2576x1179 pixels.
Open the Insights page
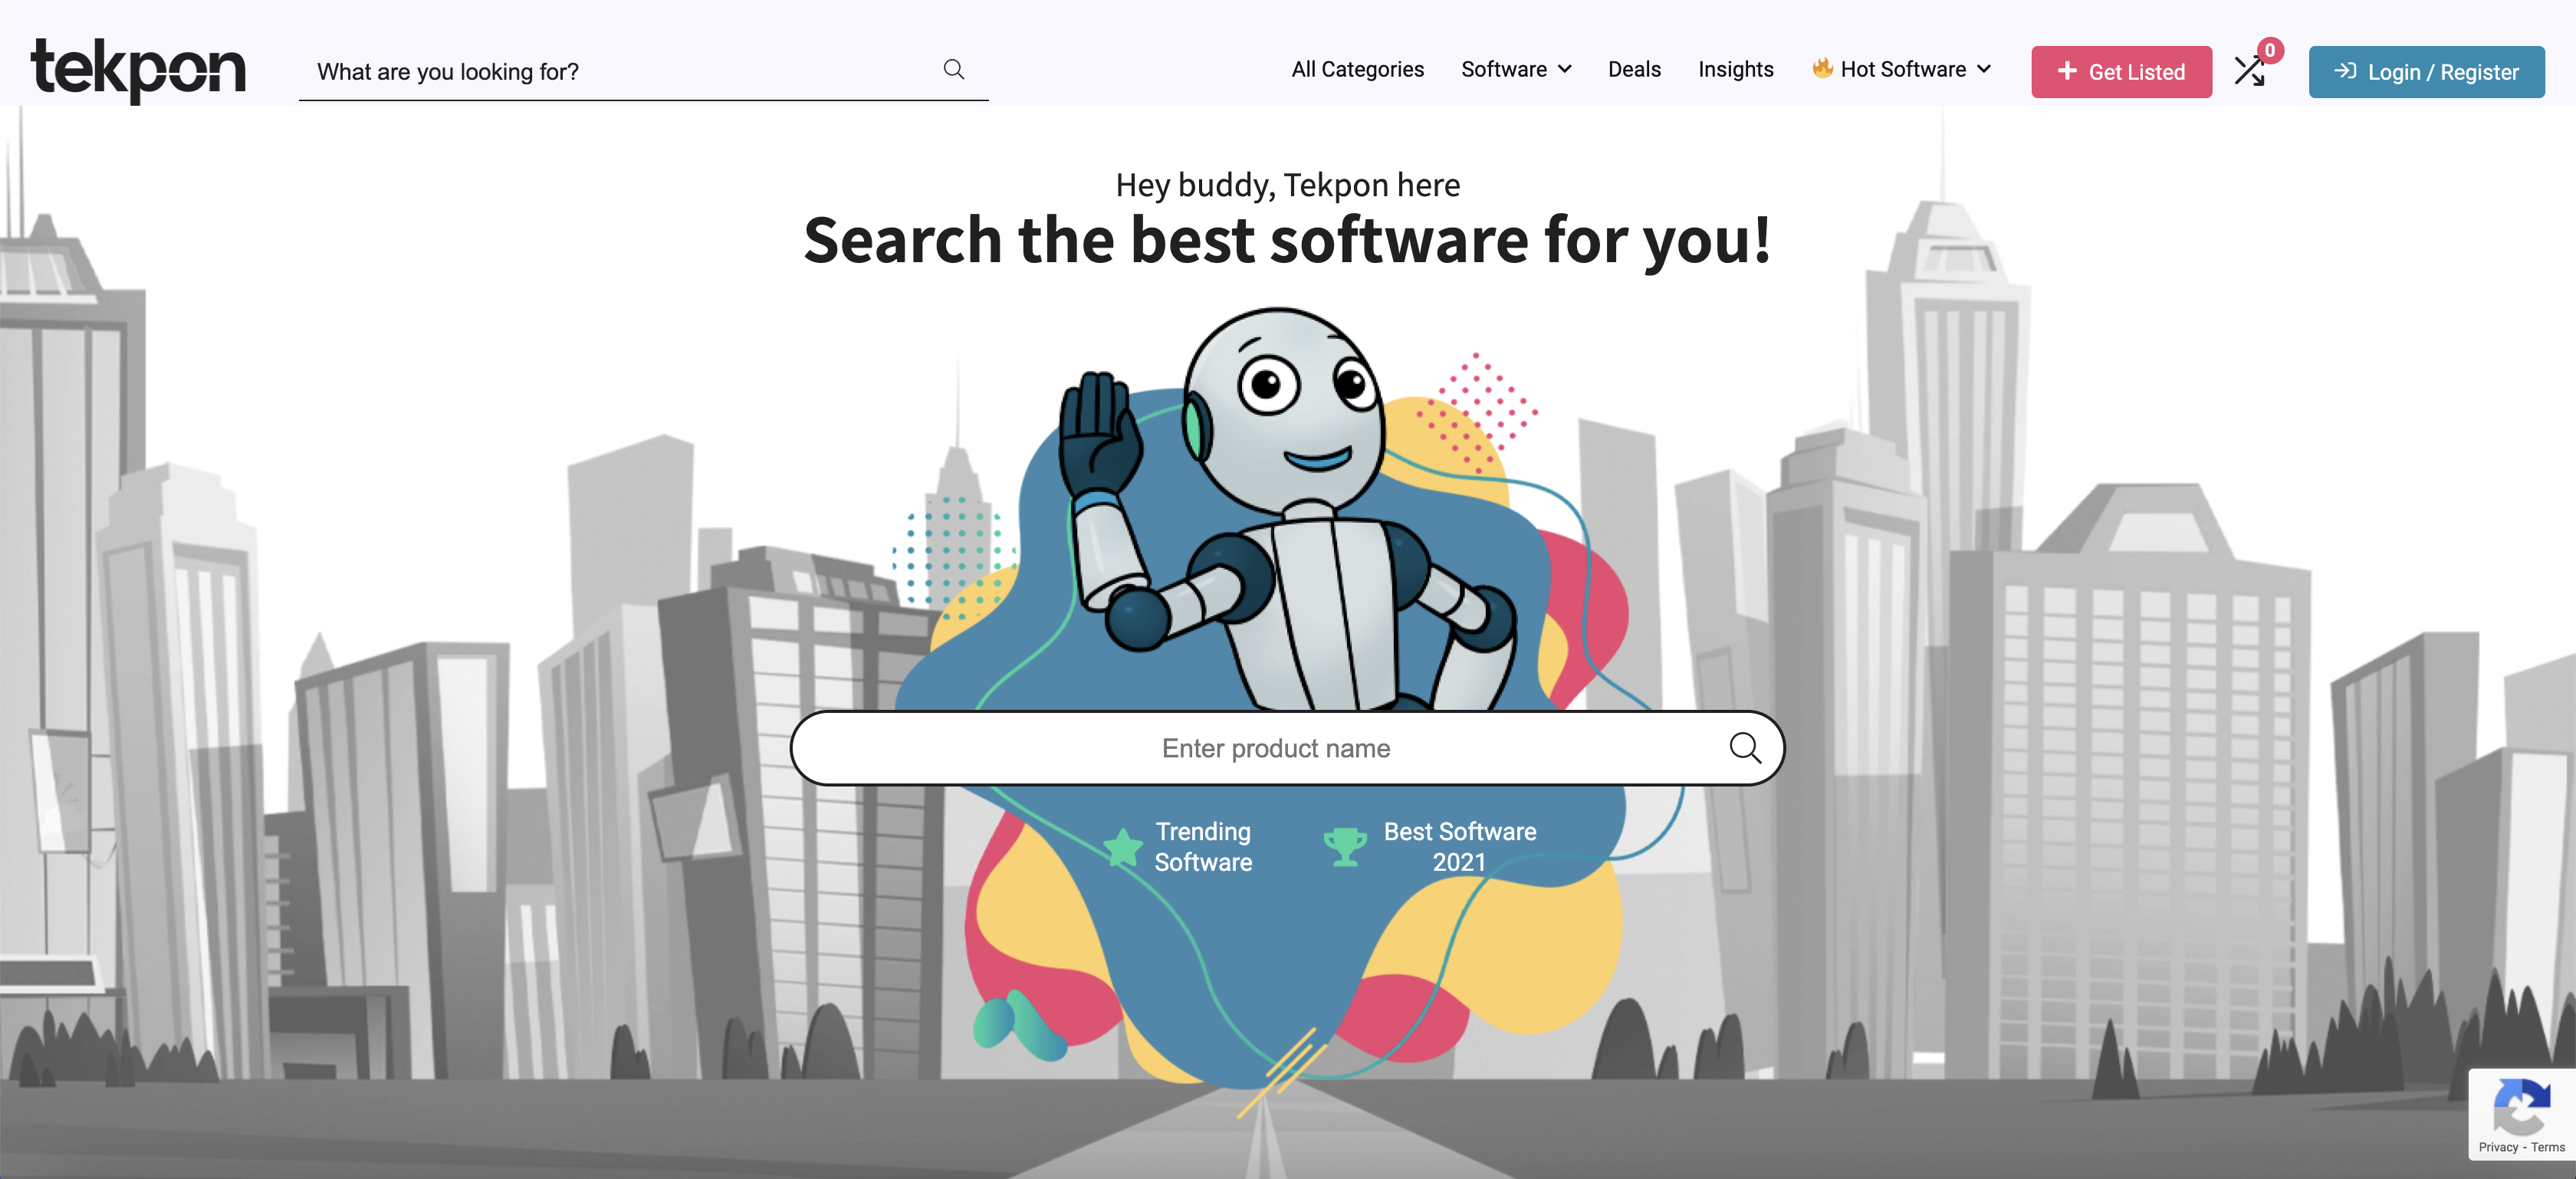[x=1735, y=70]
